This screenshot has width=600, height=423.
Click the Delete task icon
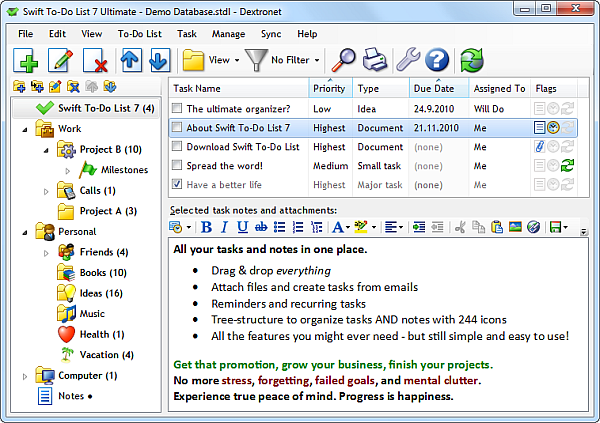95,60
